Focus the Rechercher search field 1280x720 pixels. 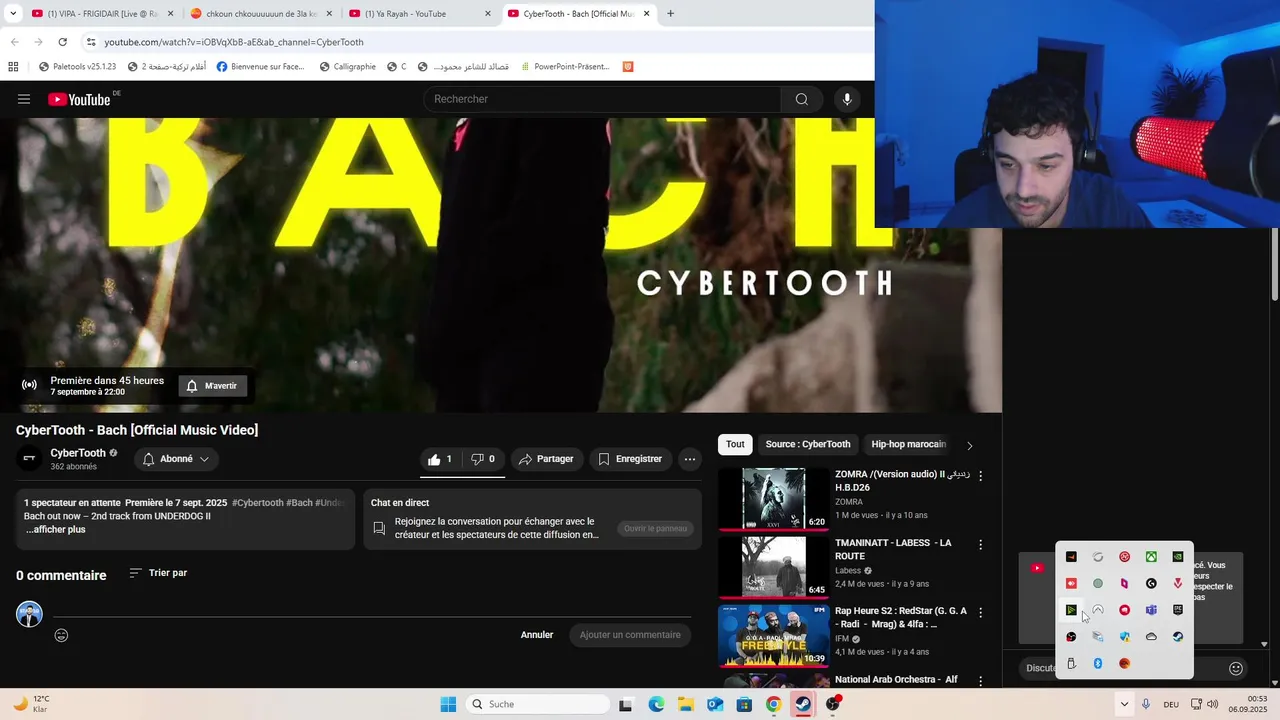click(603, 99)
